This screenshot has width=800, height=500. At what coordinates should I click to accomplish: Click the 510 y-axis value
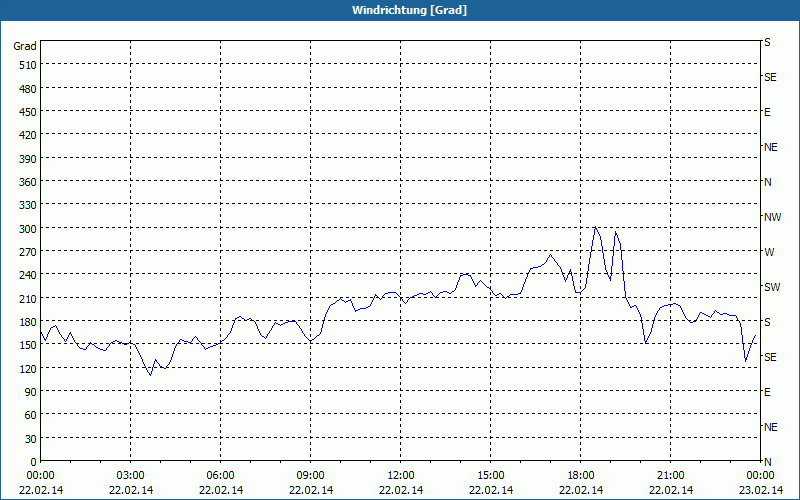tap(29, 65)
